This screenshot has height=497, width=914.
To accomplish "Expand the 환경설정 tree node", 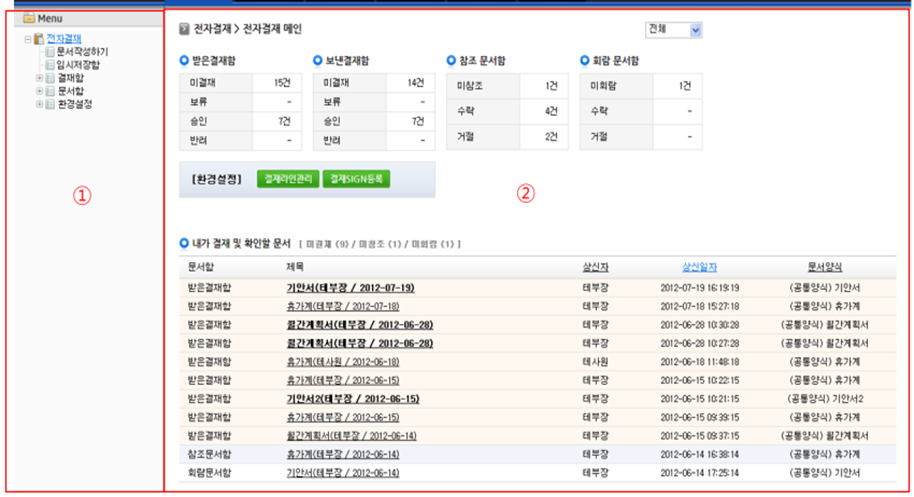I will pos(40,104).
